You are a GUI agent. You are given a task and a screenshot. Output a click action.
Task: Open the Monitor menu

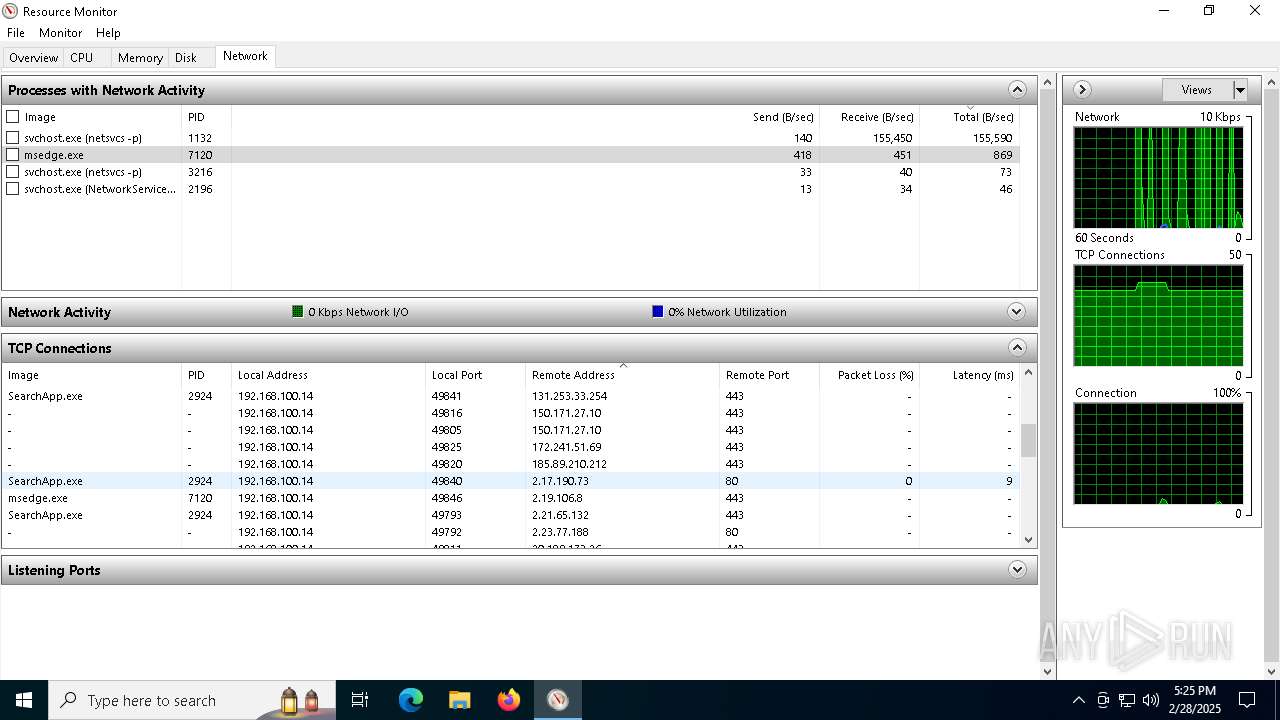pyautogui.click(x=61, y=33)
